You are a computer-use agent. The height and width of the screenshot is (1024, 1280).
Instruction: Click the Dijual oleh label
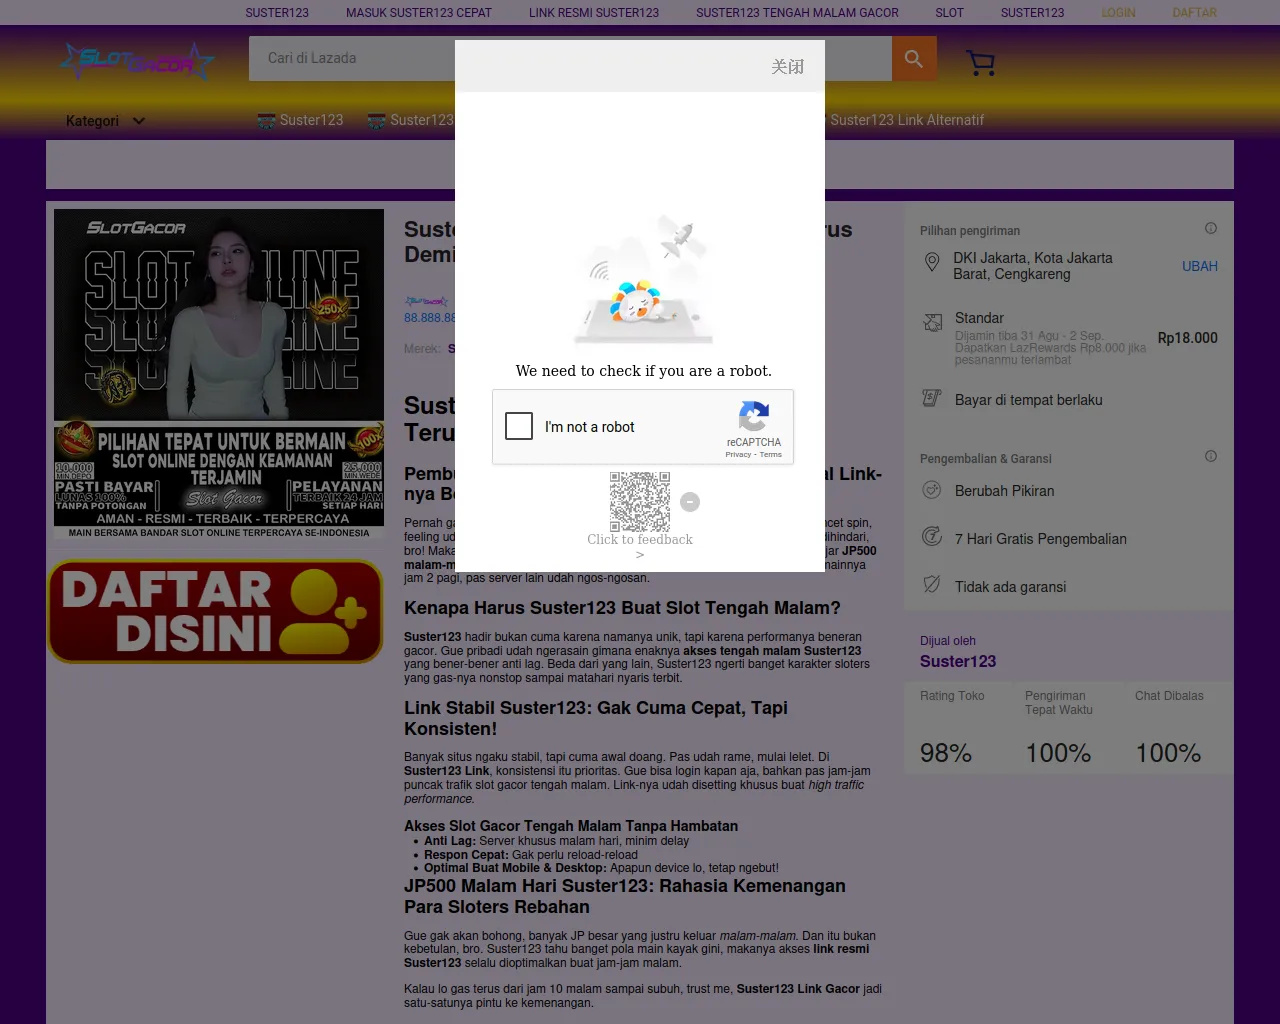coord(948,641)
